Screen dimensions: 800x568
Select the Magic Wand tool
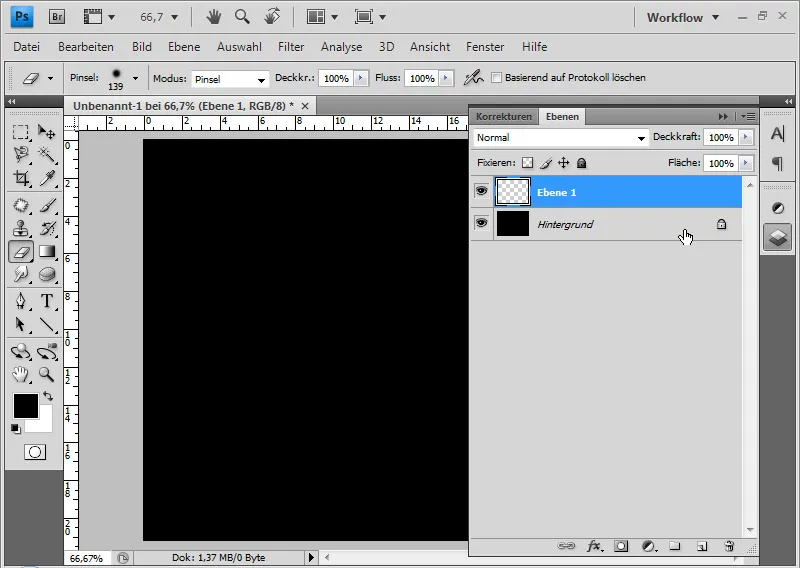(46, 155)
